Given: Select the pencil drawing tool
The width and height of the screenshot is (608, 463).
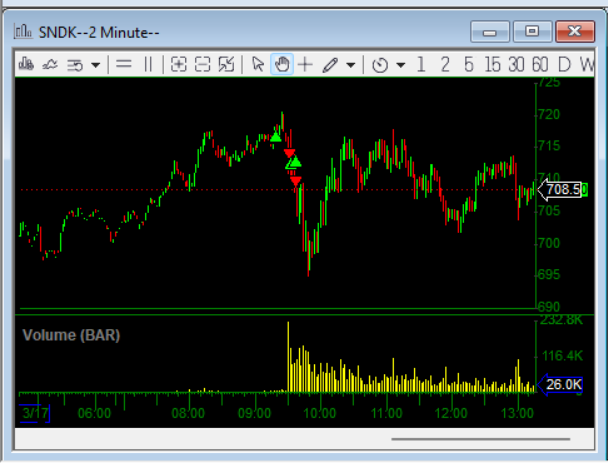Looking at the screenshot, I should [x=330, y=65].
